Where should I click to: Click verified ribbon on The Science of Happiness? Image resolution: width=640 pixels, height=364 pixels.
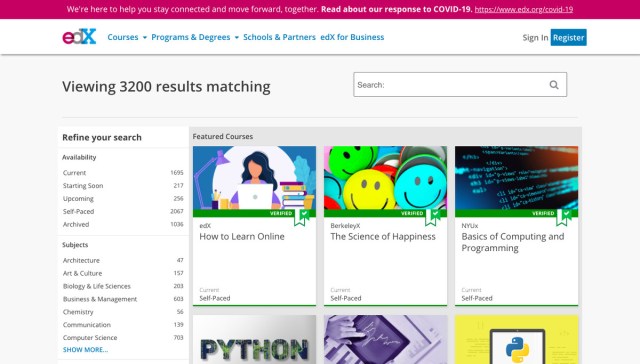pyautogui.click(x=432, y=218)
